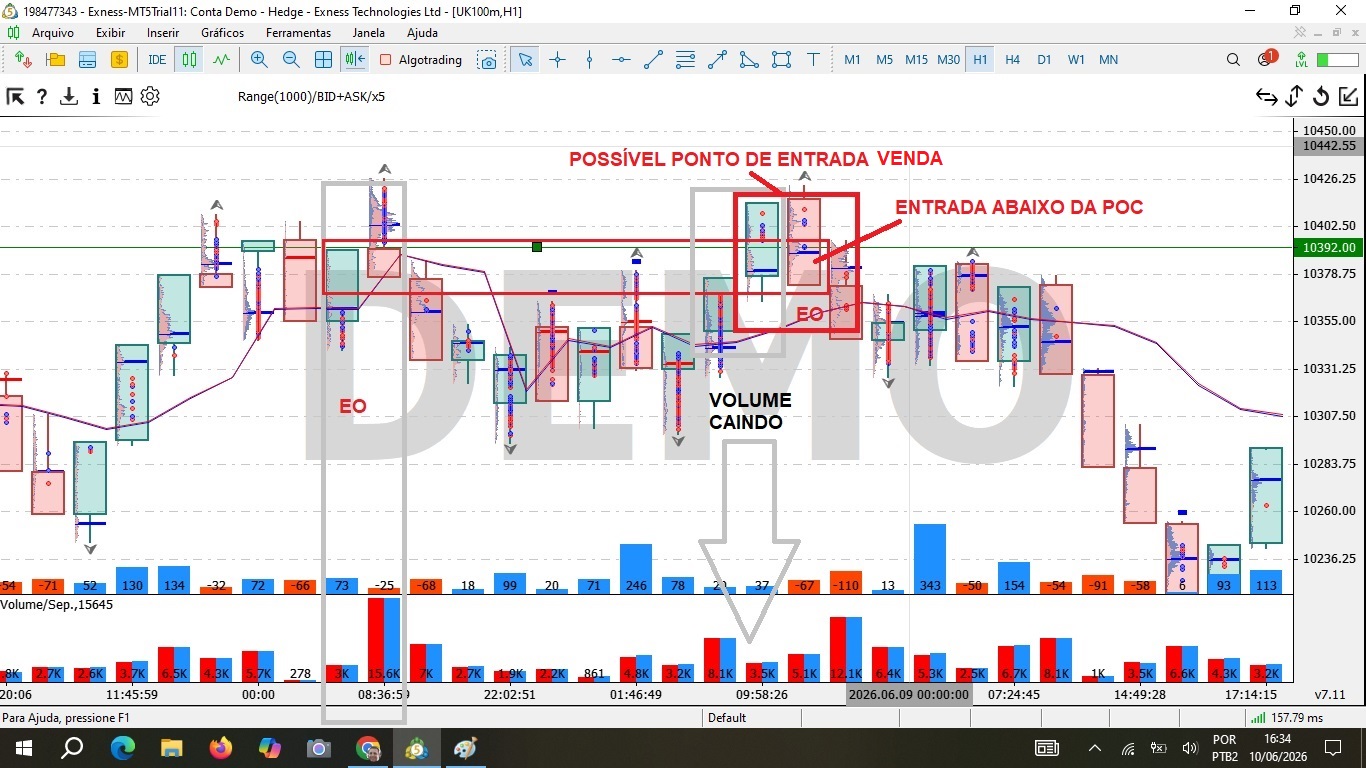The height and width of the screenshot is (768, 1366).
Task: Open account icon with notification badge
Action: tap(1266, 59)
